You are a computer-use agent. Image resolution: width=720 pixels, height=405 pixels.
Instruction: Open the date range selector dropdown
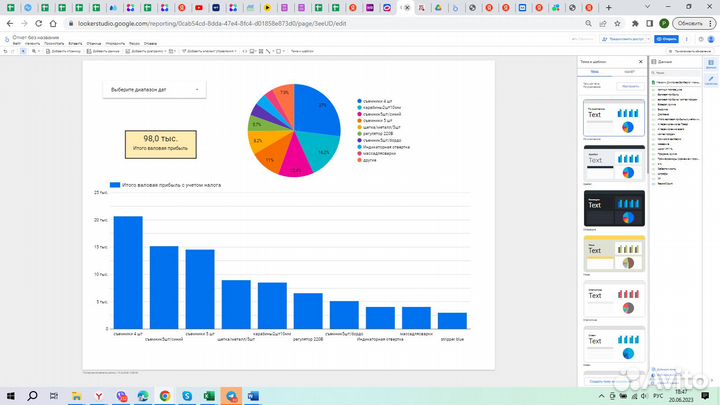tap(153, 90)
